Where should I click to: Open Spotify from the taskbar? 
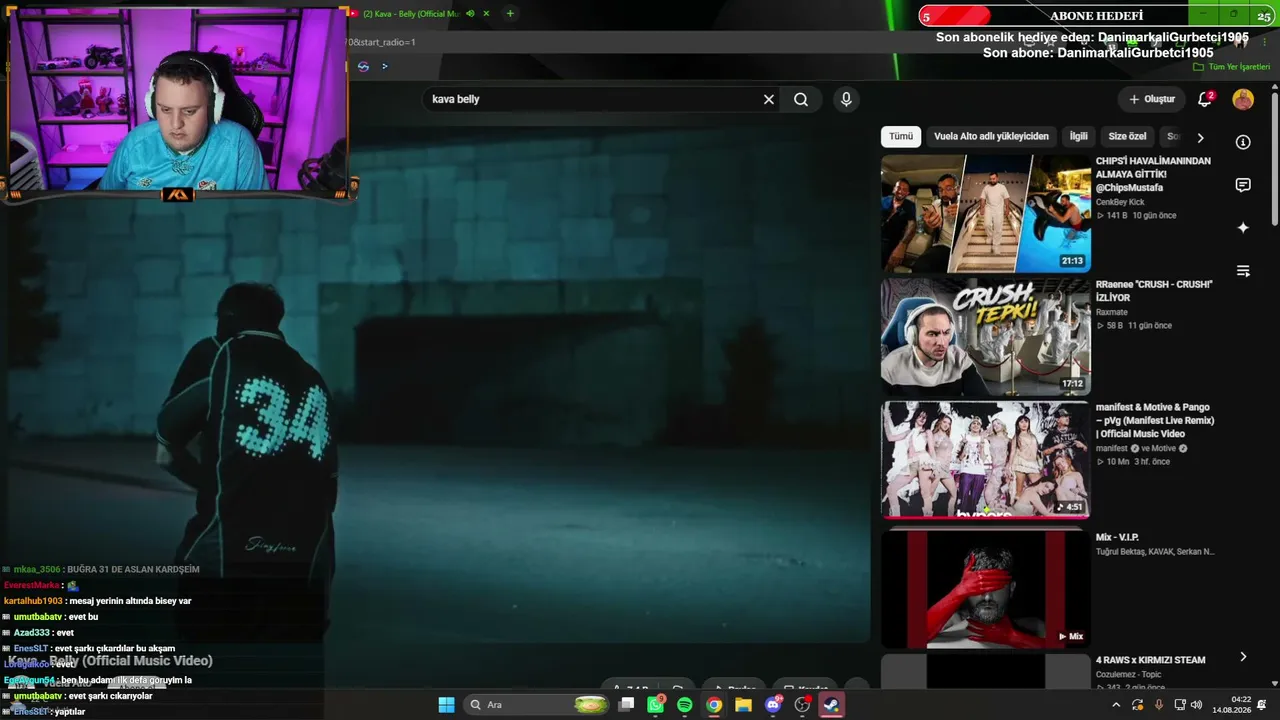(685, 705)
